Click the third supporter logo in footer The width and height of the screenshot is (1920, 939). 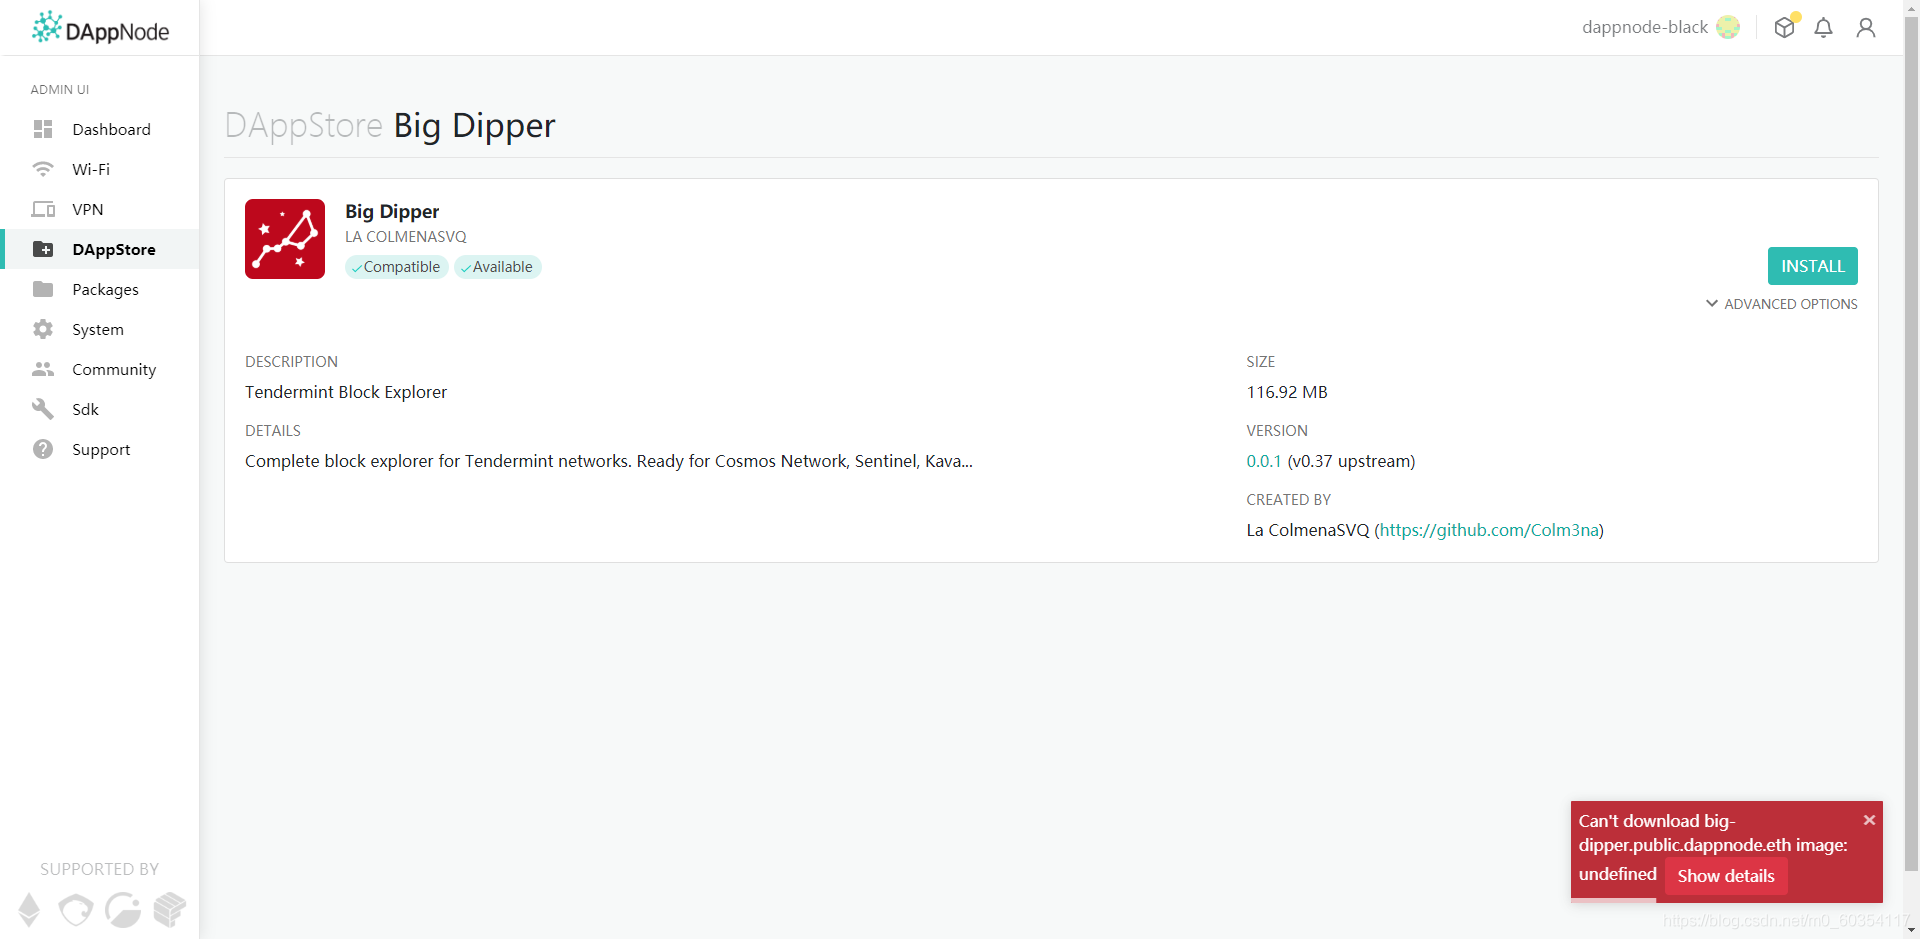tap(123, 910)
